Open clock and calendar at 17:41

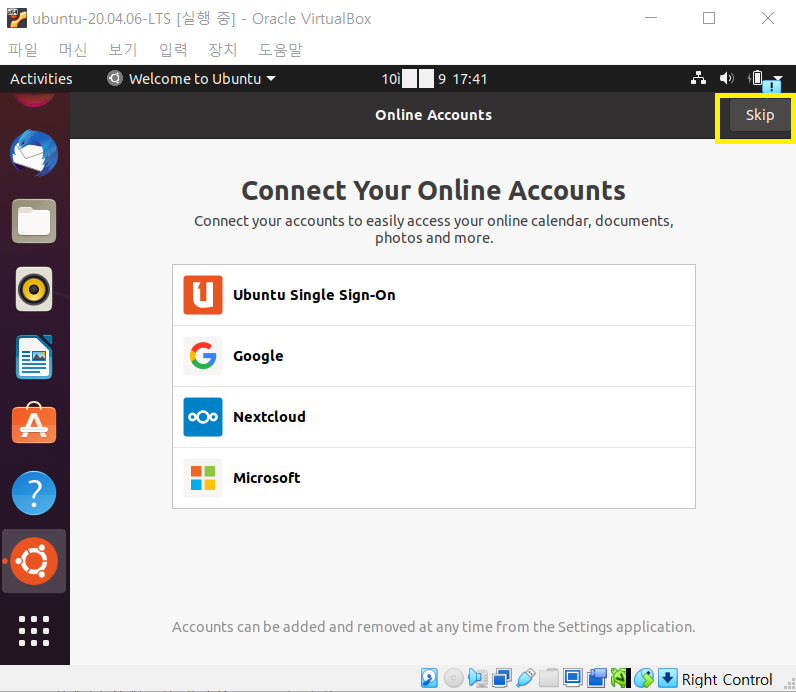coord(435,79)
